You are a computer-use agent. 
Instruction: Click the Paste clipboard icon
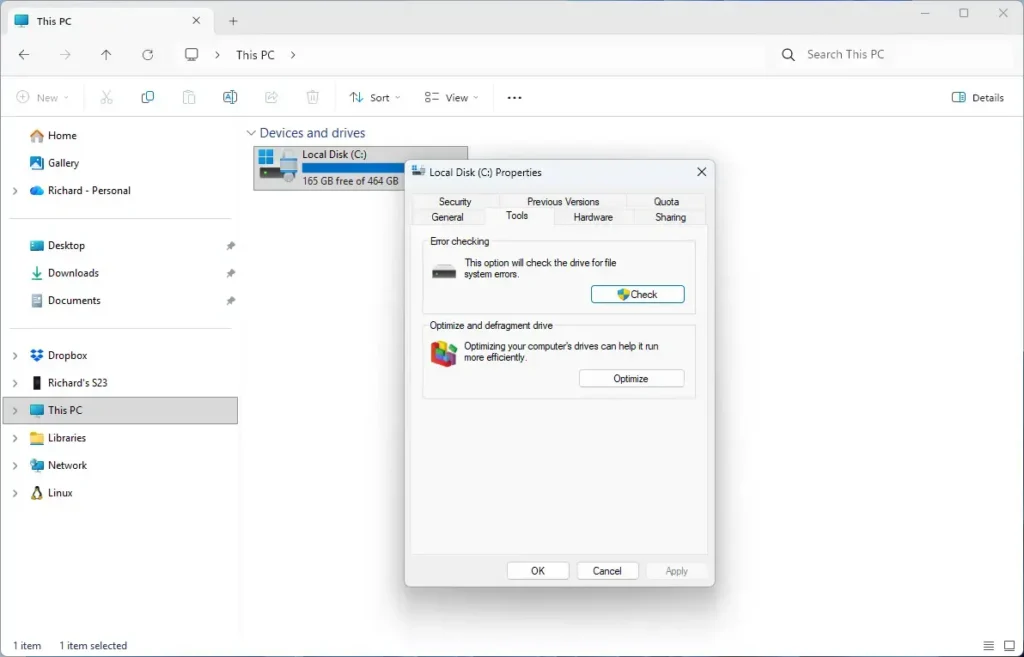pyautogui.click(x=189, y=97)
